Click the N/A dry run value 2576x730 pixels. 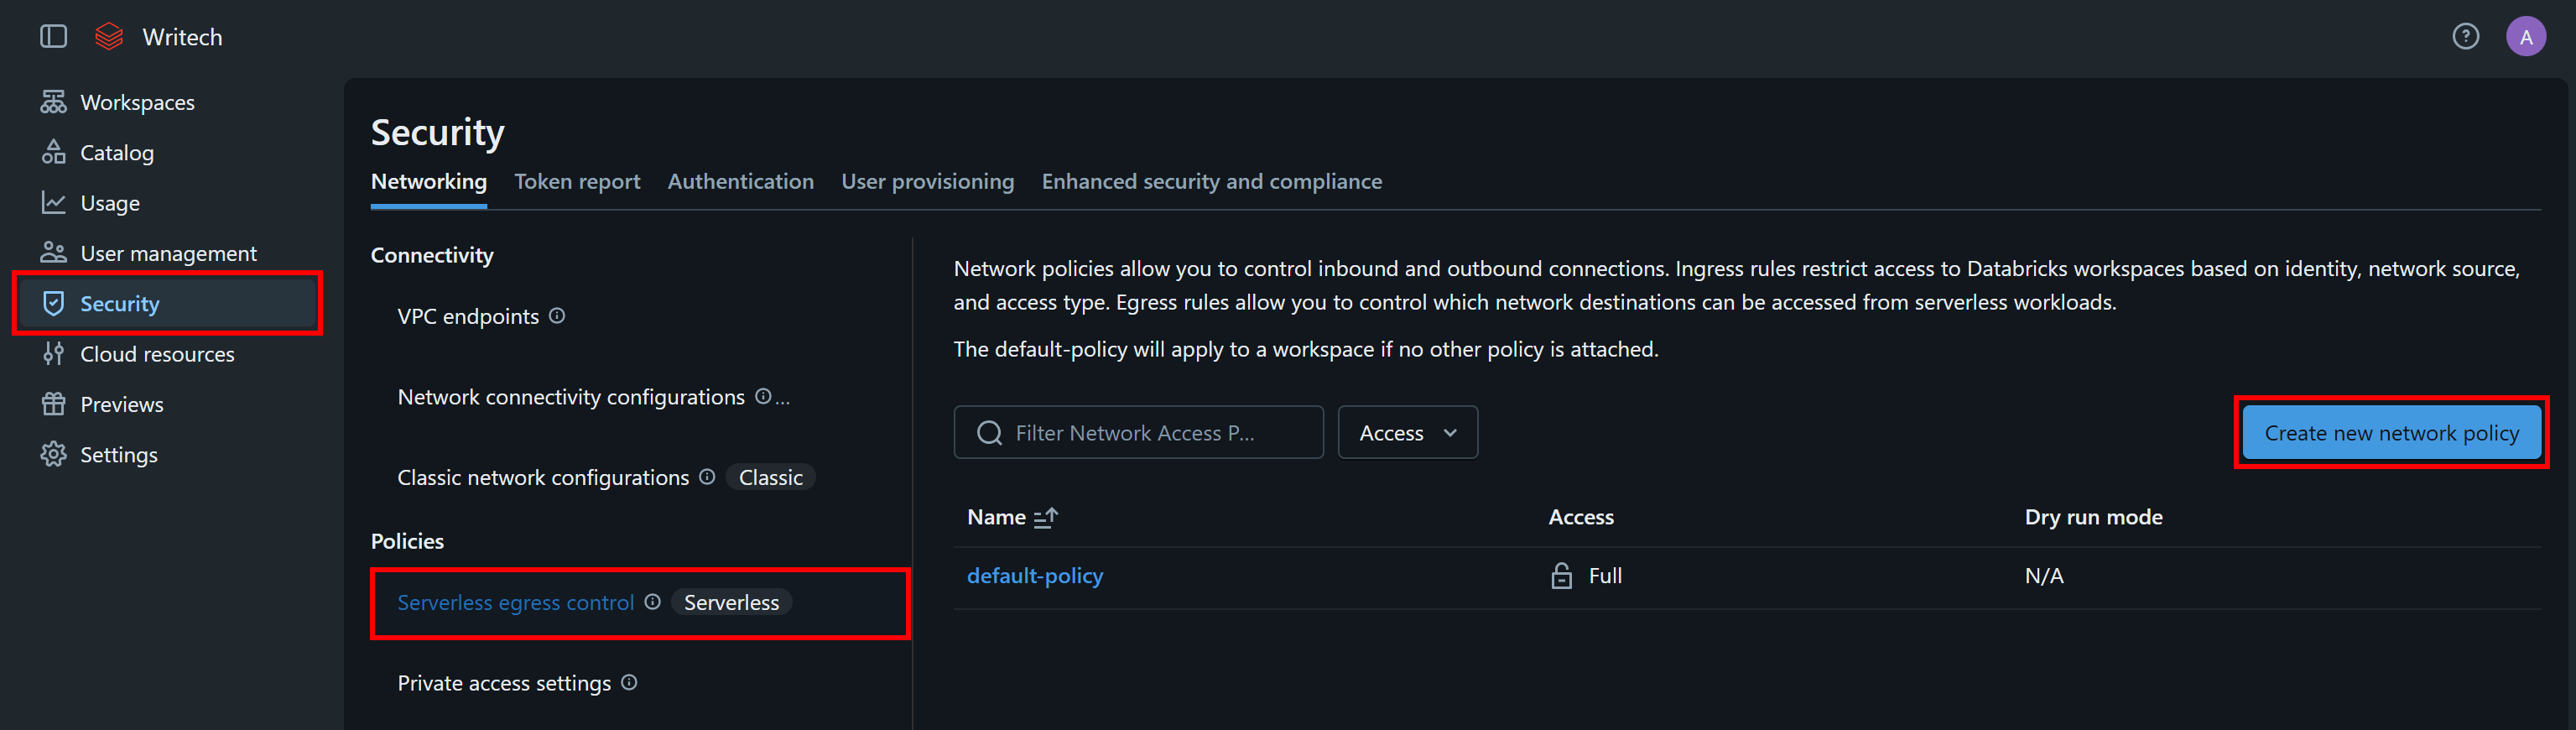tap(2043, 576)
